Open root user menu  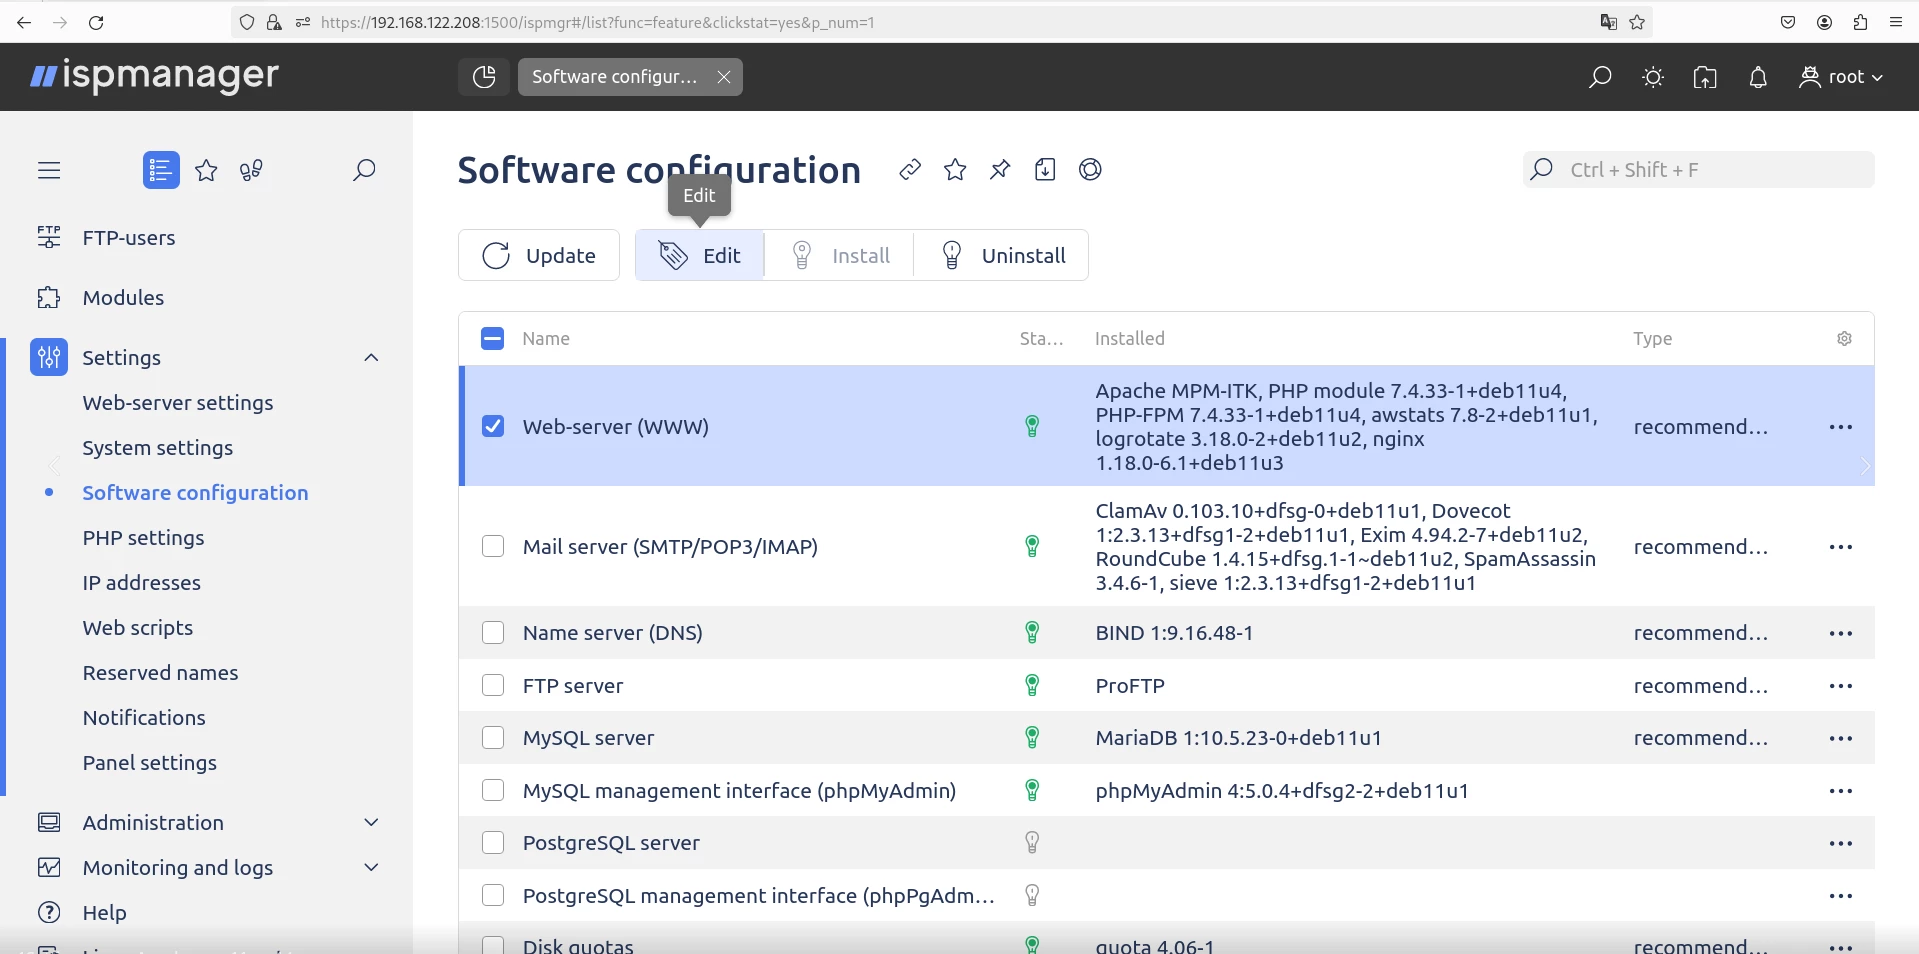(x=1841, y=77)
